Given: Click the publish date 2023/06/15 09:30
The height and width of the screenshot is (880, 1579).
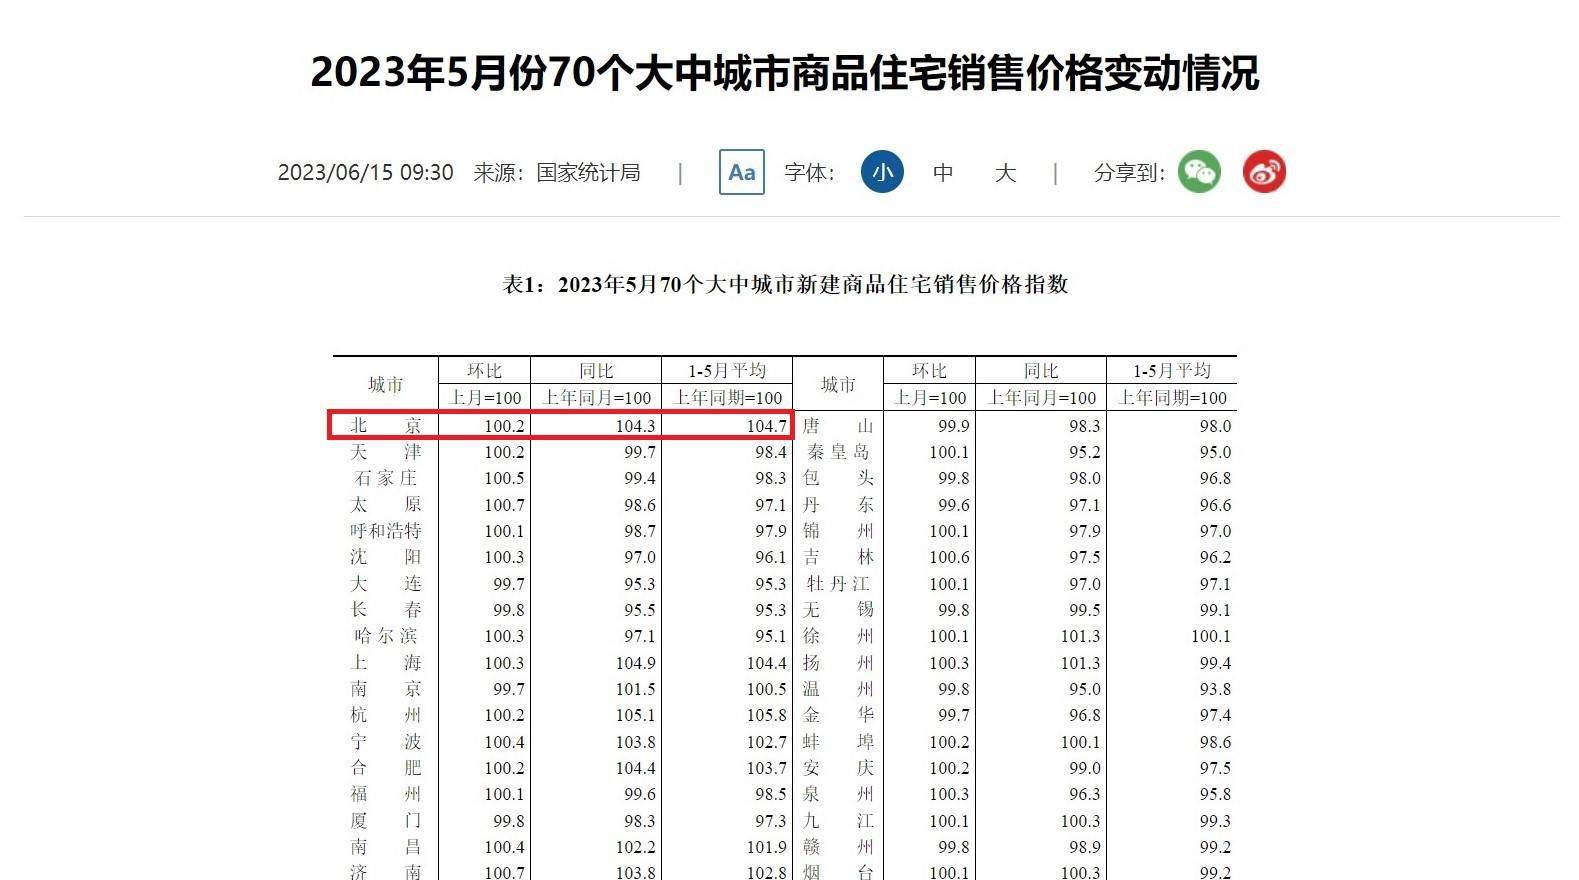Looking at the screenshot, I should pos(366,173).
